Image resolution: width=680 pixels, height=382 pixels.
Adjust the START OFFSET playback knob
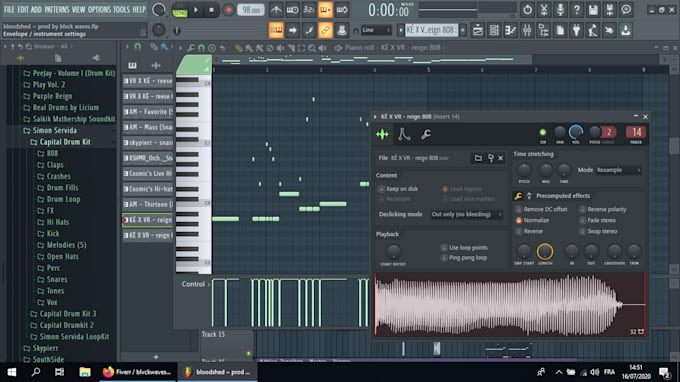393,251
